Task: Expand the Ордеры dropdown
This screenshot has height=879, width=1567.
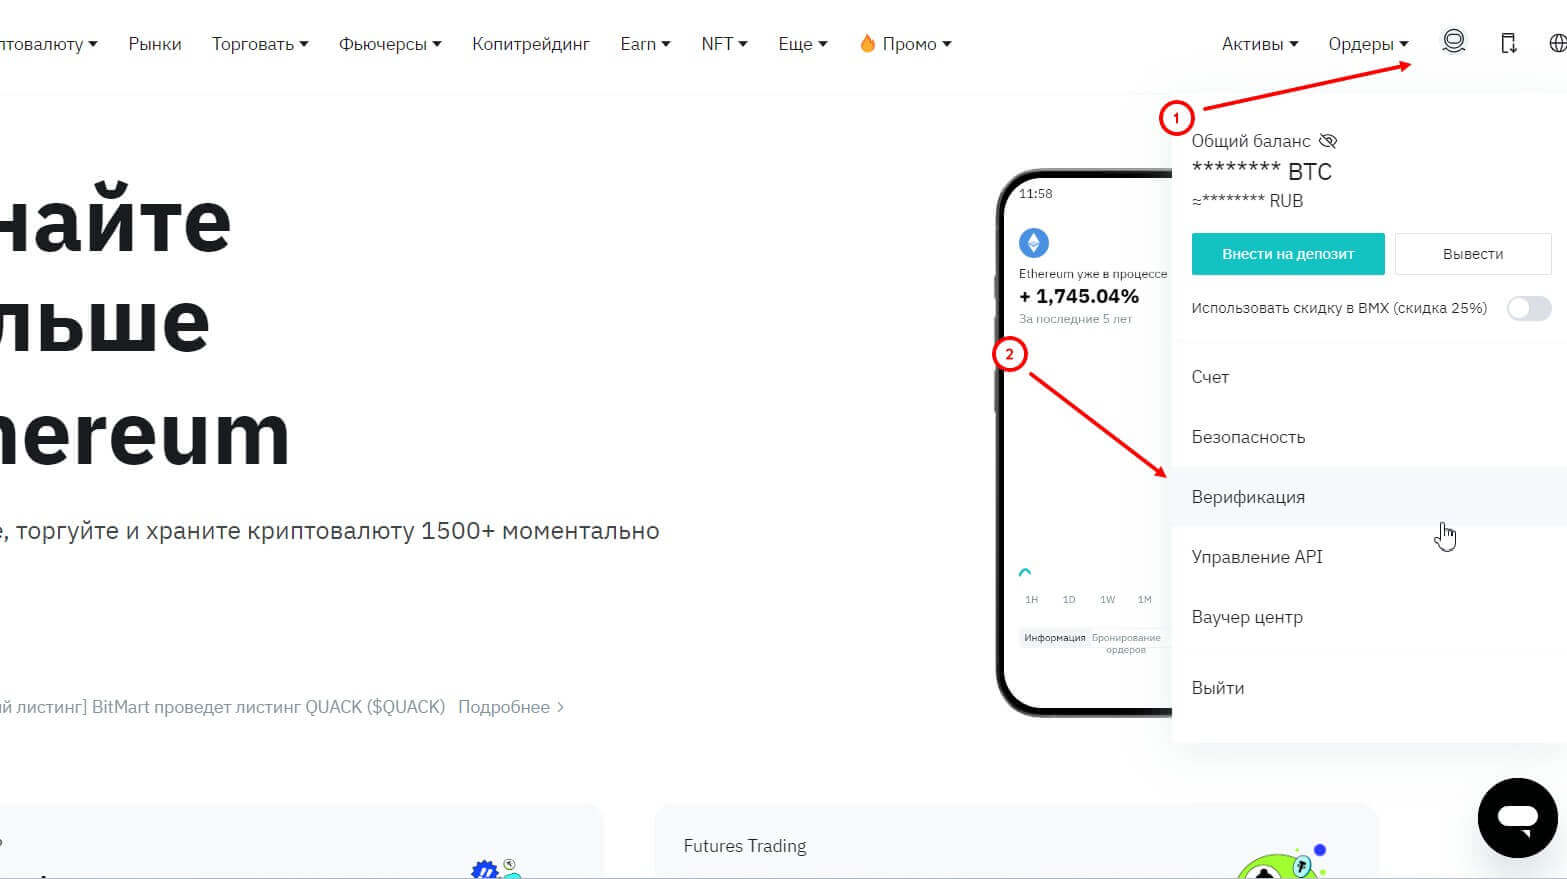Action: (1367, 44)
